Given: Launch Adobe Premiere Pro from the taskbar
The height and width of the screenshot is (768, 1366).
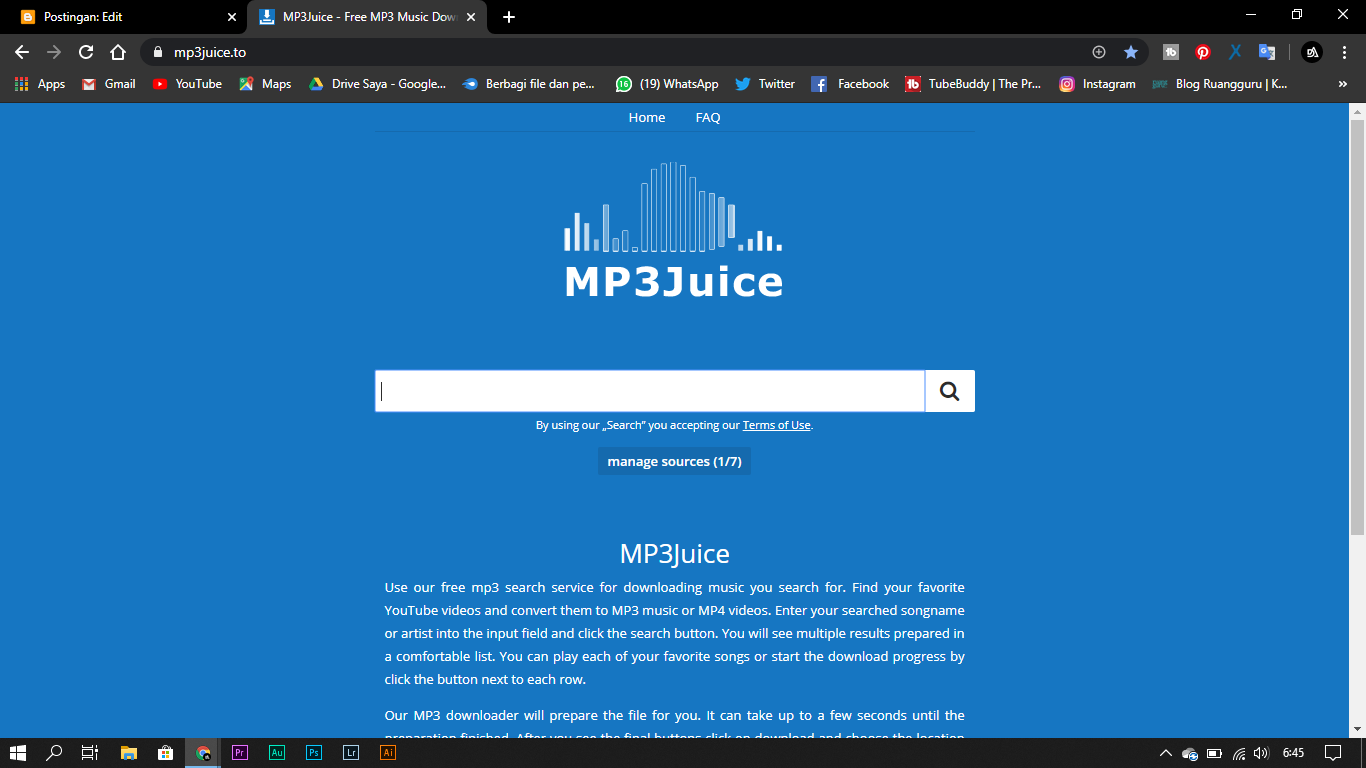Looking at the screenshot, I should click(239, 753).
